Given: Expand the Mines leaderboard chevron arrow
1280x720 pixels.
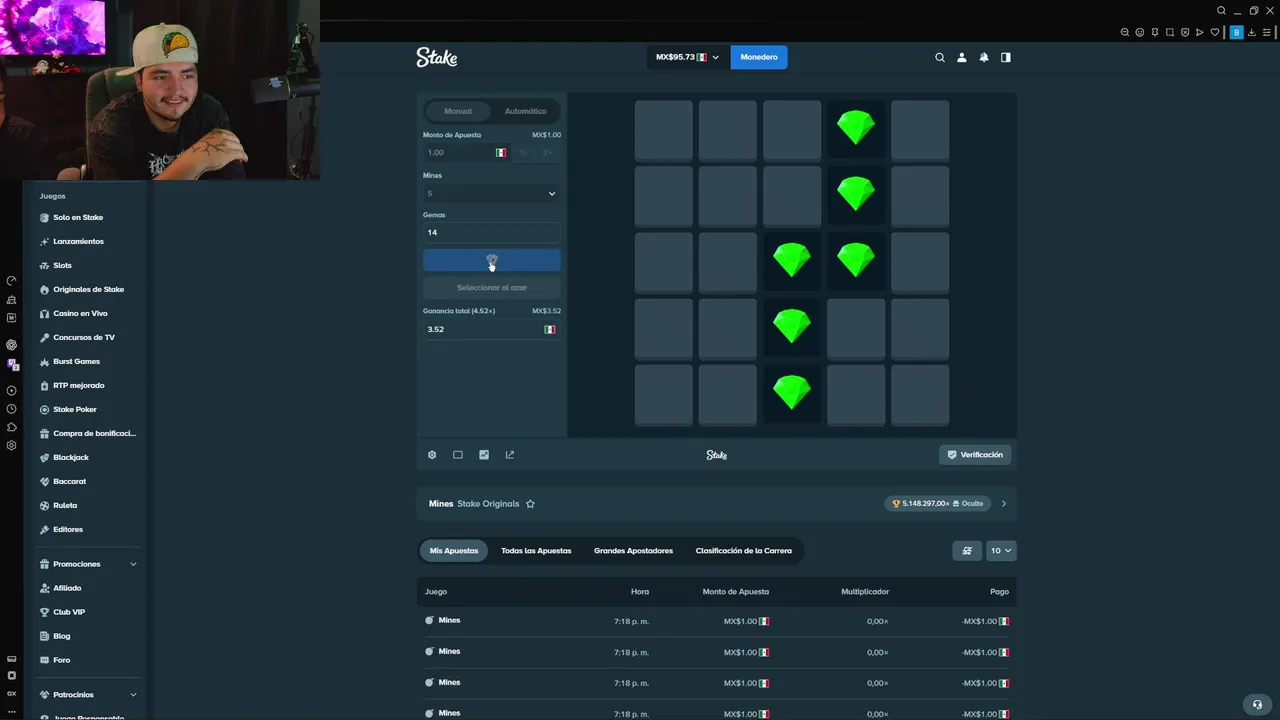Looking at the screenshot, I should [1004, 504].
